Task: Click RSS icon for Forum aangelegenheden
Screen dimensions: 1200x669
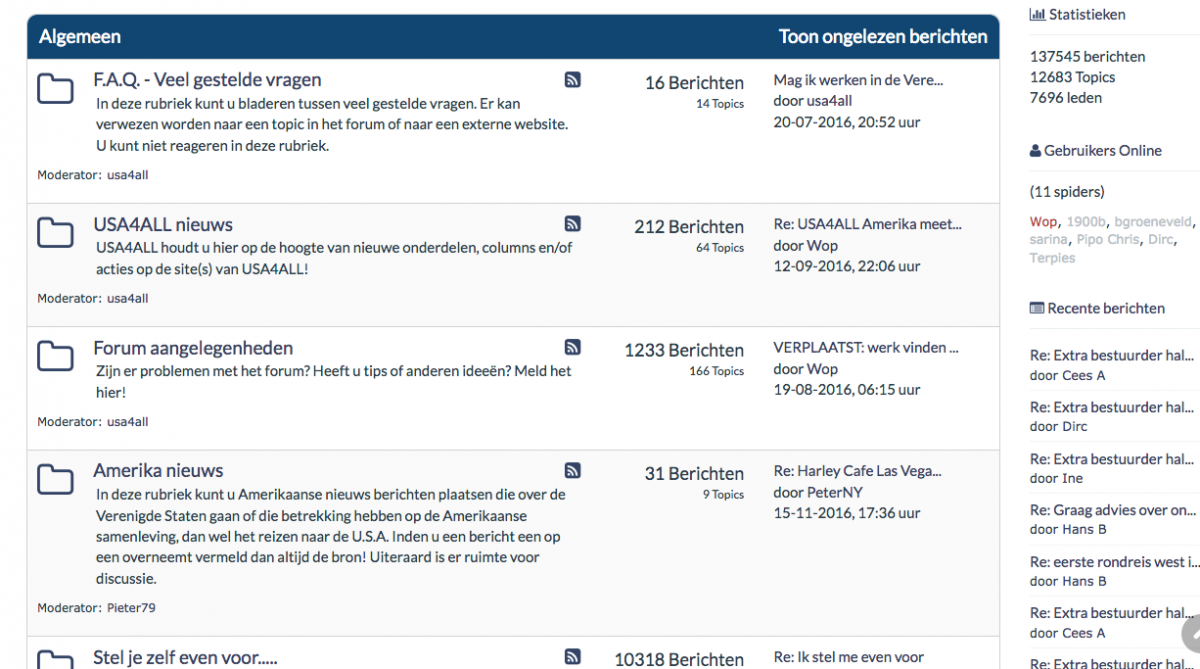Action: (x=573, y=347)
